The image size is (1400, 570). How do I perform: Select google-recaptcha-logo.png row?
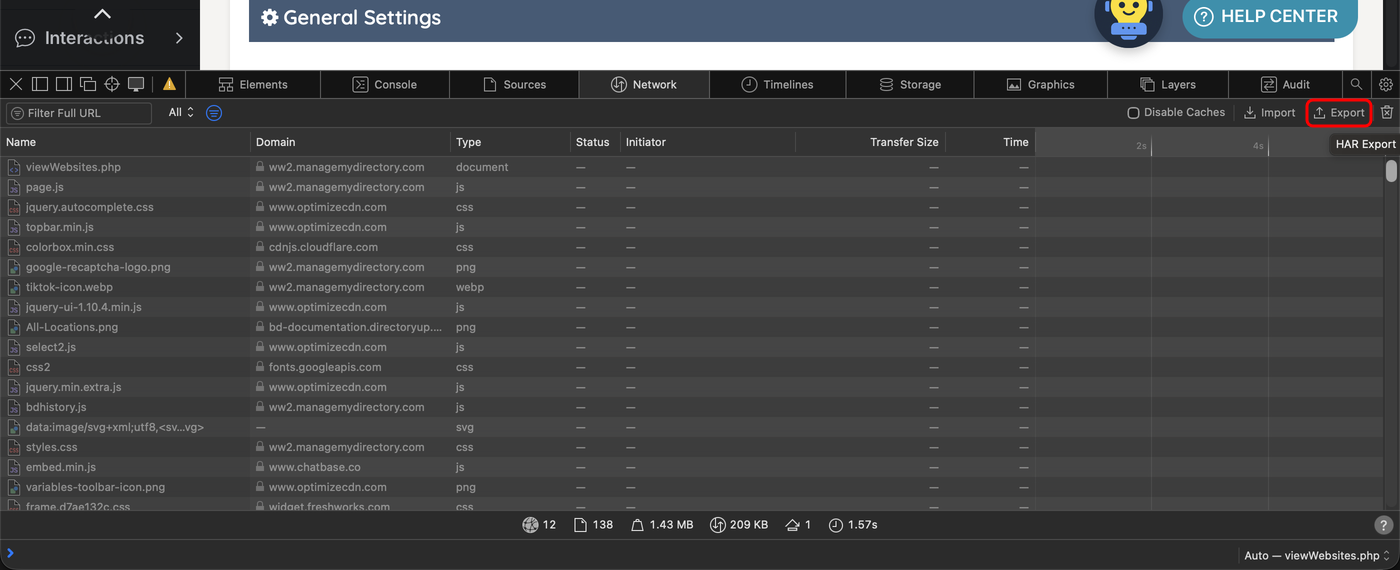point(692,267)
